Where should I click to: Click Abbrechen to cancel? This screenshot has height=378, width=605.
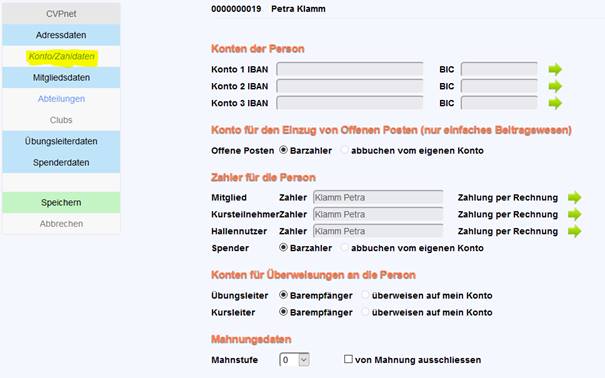click(x=61, y=224)
